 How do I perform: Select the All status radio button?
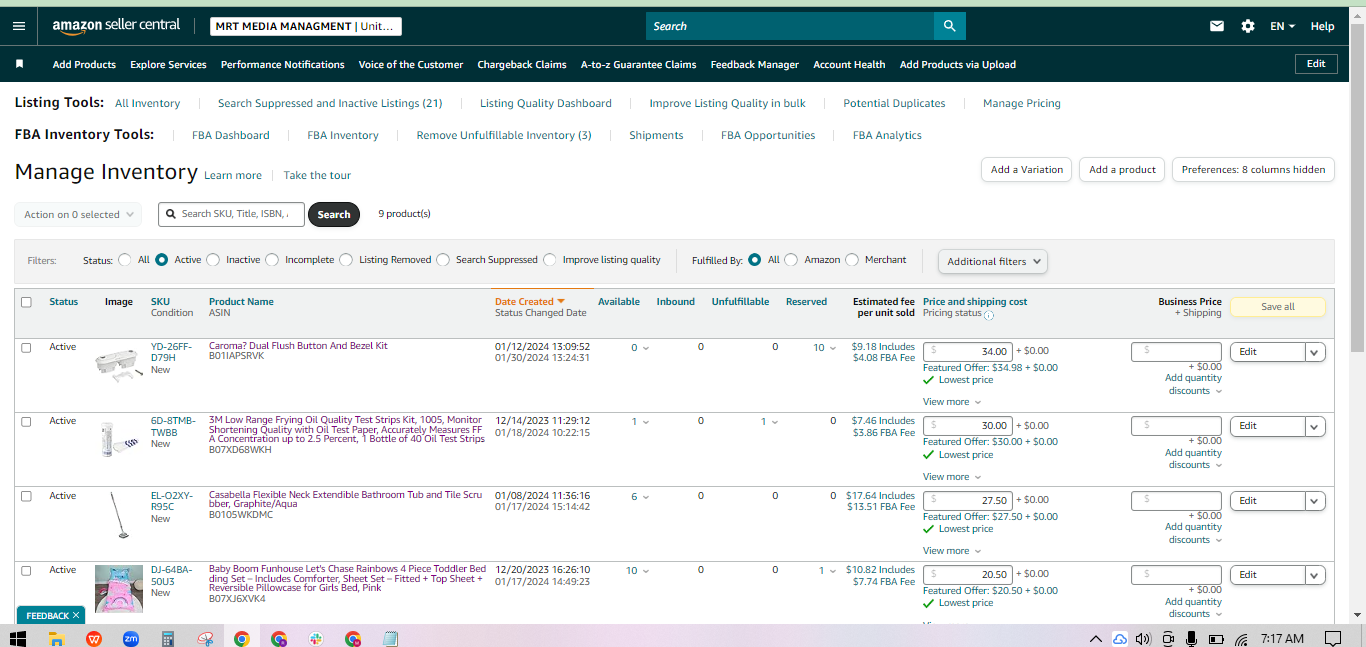pos(125,260)
